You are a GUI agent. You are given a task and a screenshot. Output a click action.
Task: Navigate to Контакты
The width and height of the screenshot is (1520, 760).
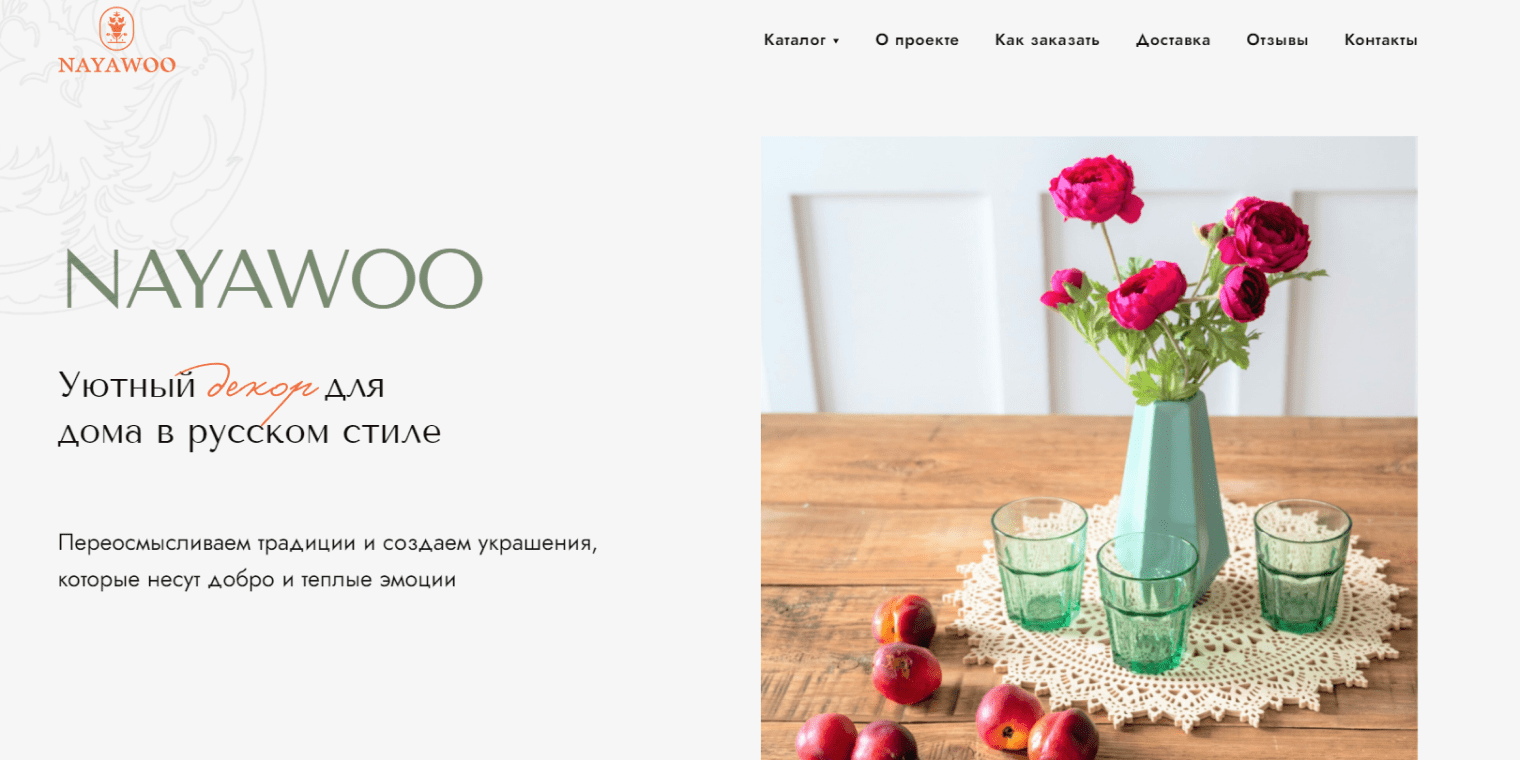[x=1381, y=40]
